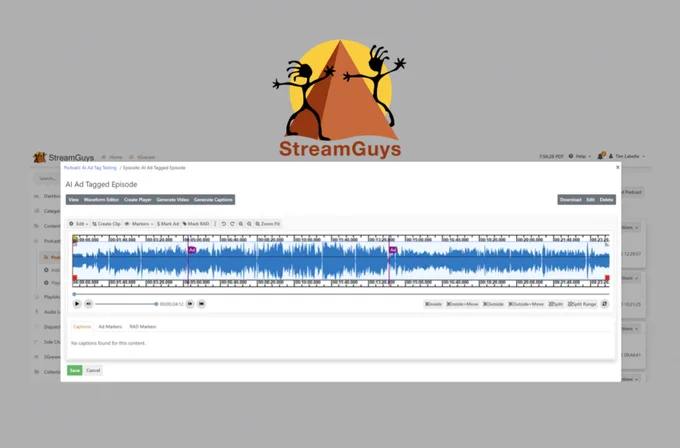The image size is (680, 448).
Task: Click the Outside+Move cut button
Action: click(x=526, y=304)
